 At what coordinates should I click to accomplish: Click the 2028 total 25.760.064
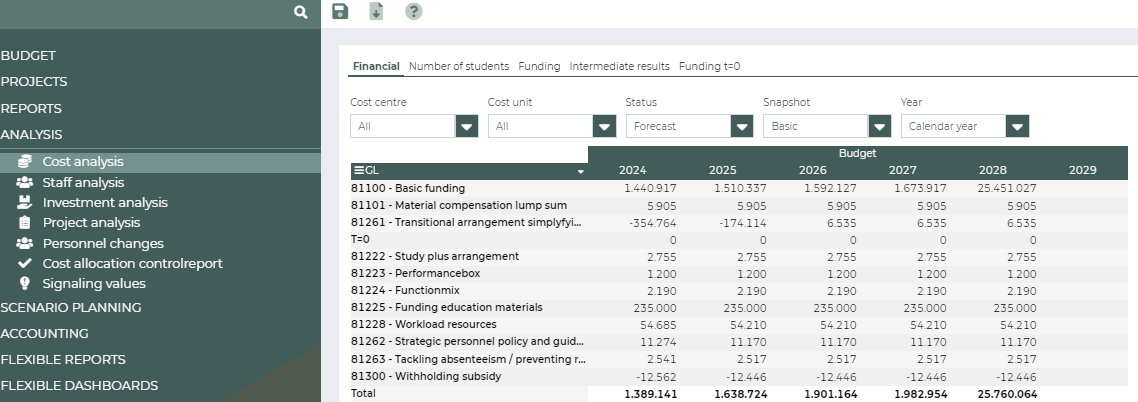pos(1007,394)
